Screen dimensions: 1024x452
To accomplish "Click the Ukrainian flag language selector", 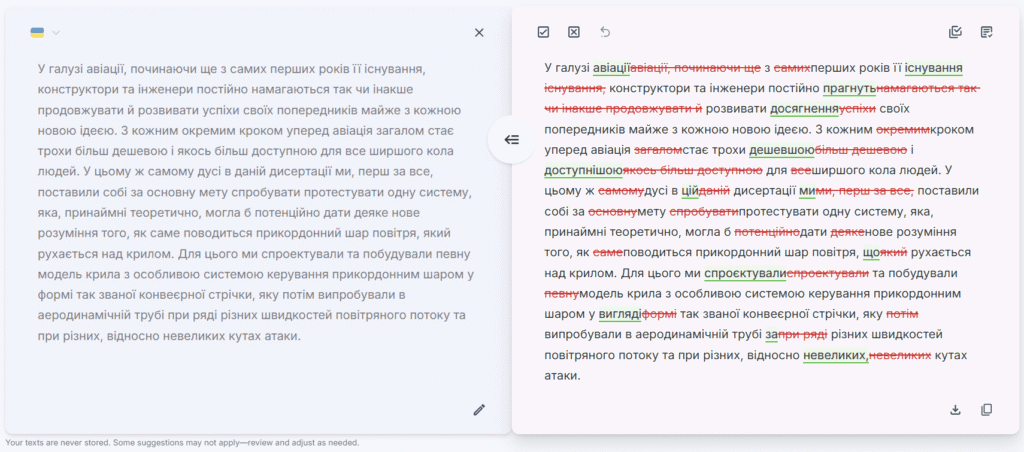I will click(37, 33).
